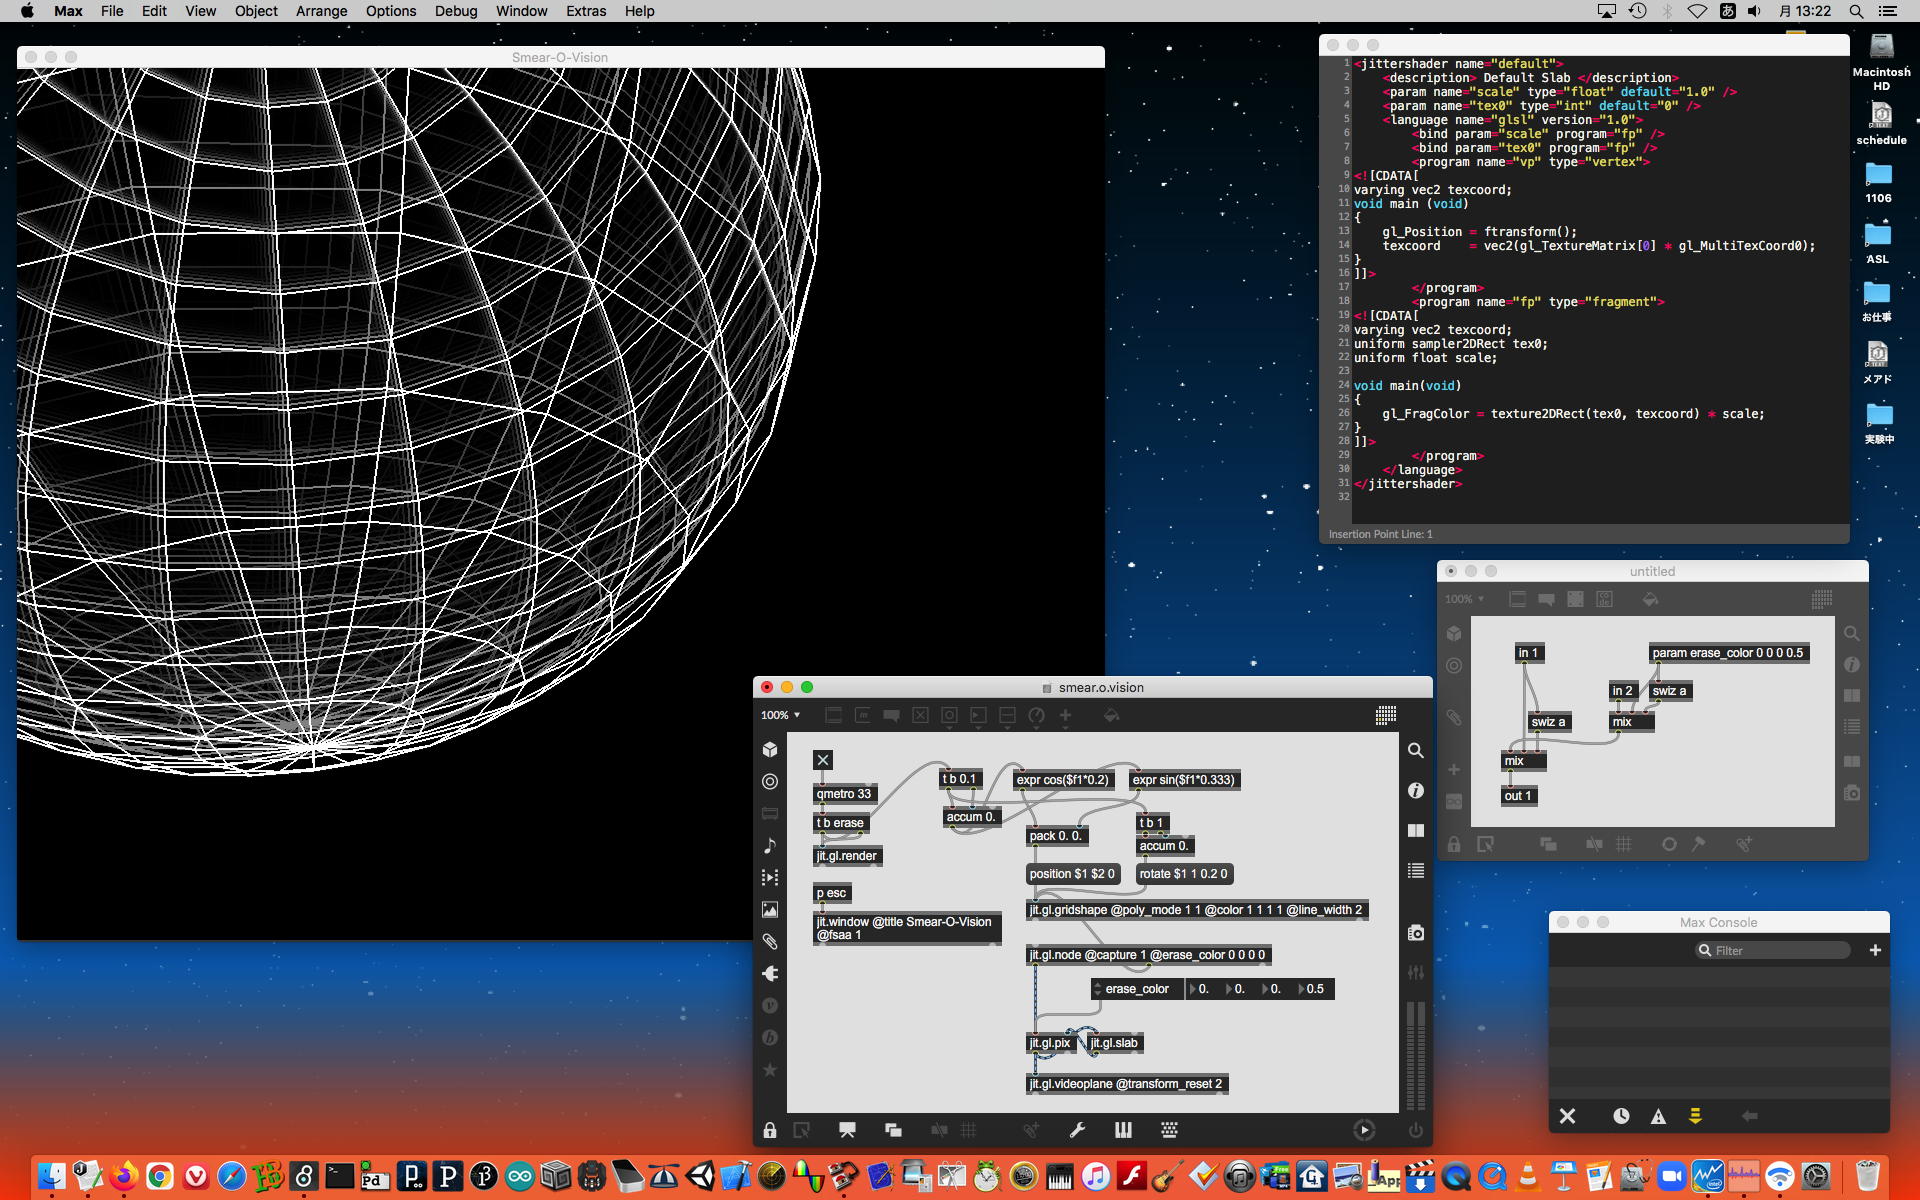
Task: Open the debug wrench in bottom toolbar
Action: coord(1077,1130)
